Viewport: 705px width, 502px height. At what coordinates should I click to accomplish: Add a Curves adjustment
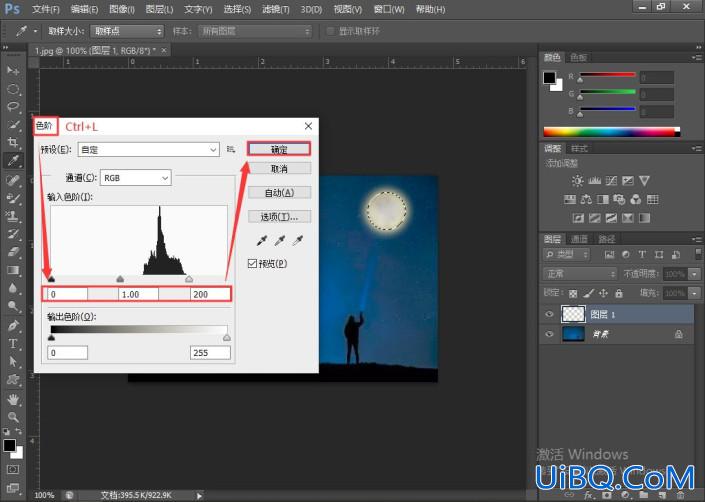click(x=611, y=181)
